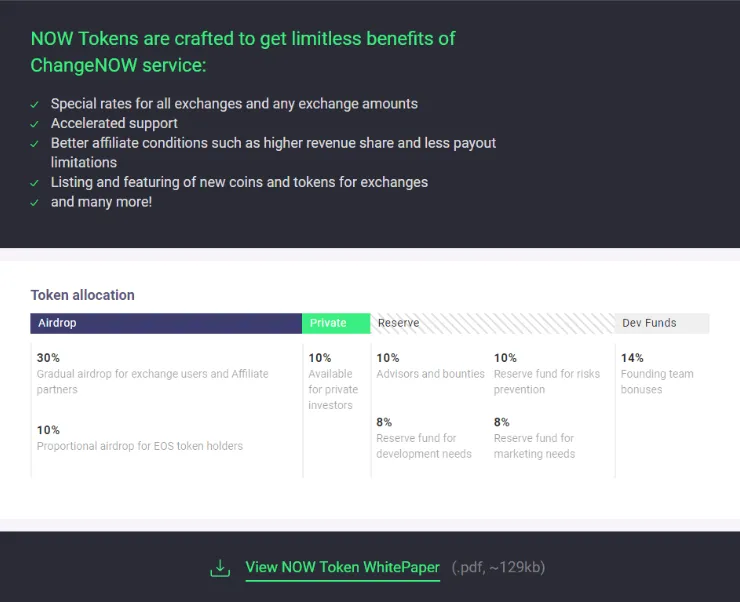The image size is (740, 602).
Task: Click the checkmark beside Listing and featuring
Action: (34, 183)
